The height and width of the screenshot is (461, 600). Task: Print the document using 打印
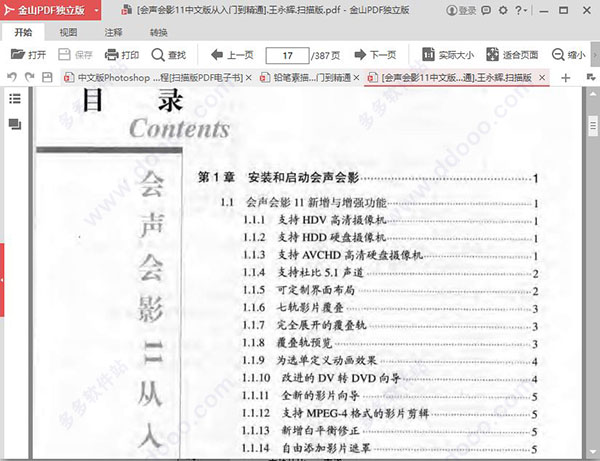pos(122,55)
